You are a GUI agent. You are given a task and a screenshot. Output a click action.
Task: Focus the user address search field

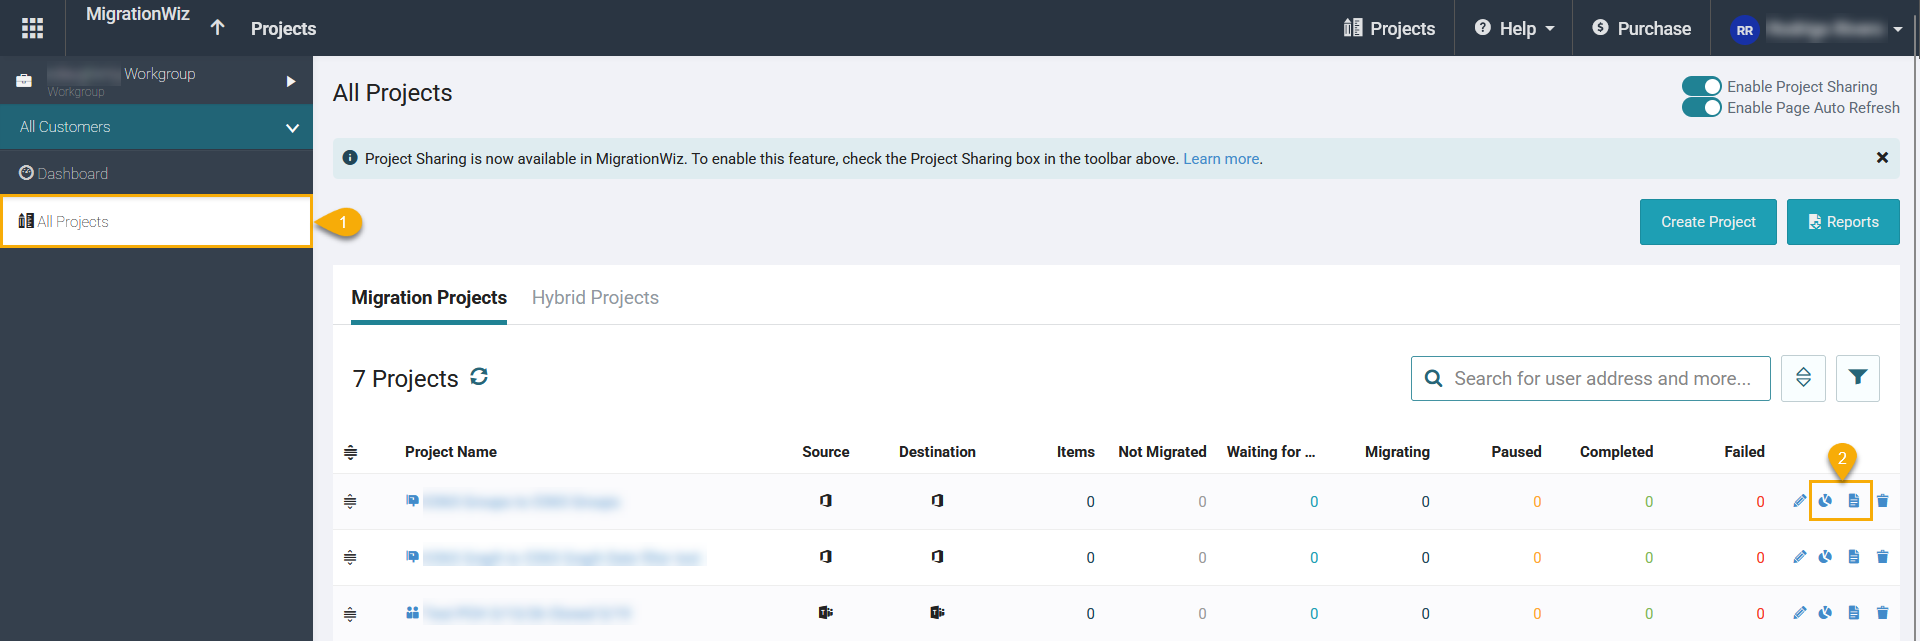click(x=1591, y=378)
